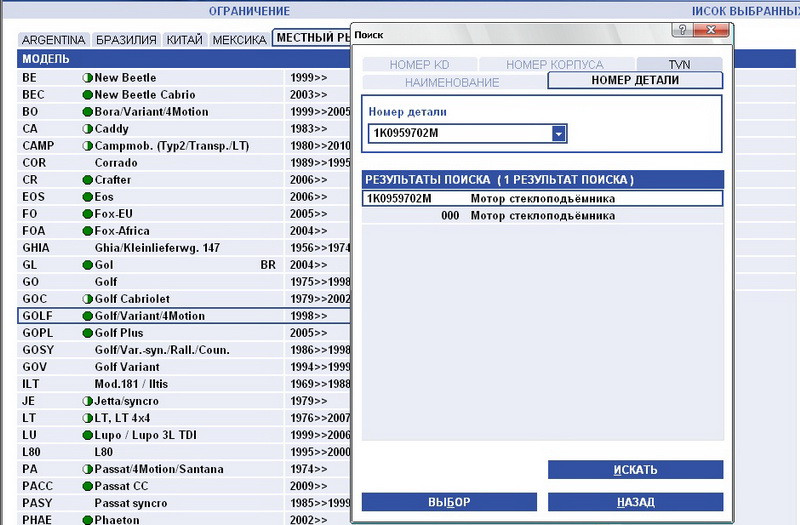Select the Ghia/Kleinlieferwg. 147 model row
800x525 pixels.
coord(184,248)
